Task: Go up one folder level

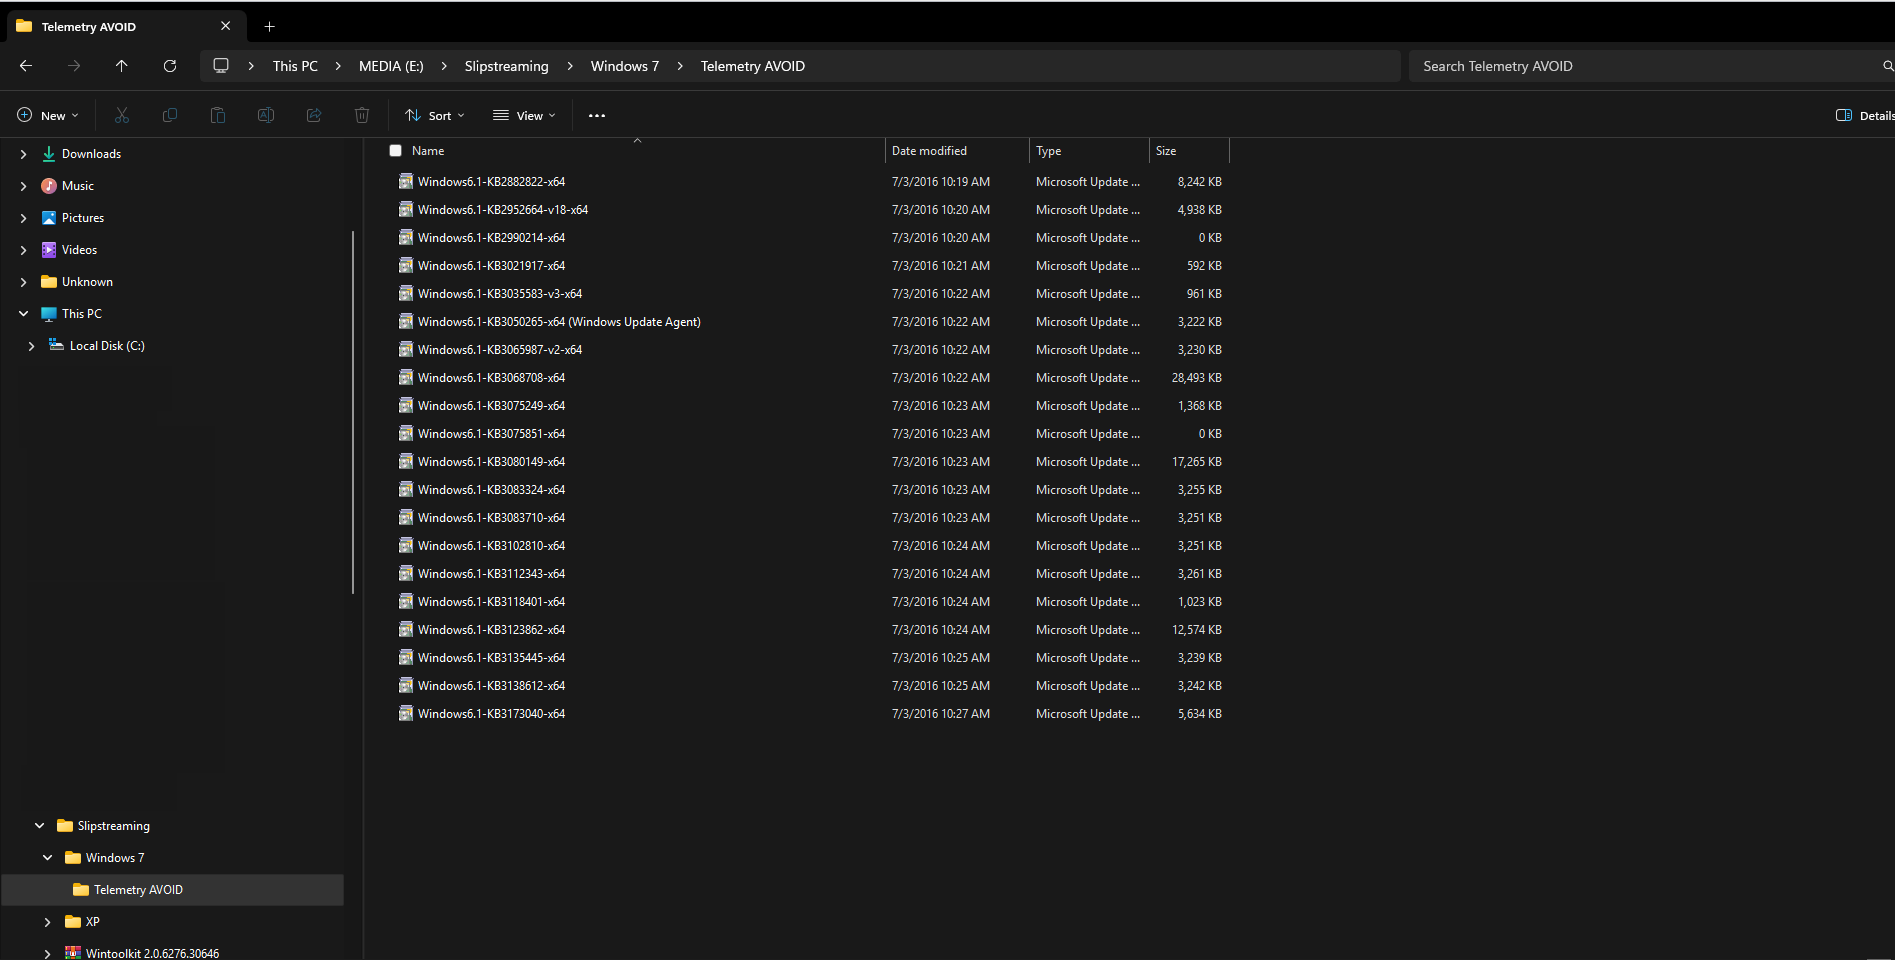Action: point(122,66)
